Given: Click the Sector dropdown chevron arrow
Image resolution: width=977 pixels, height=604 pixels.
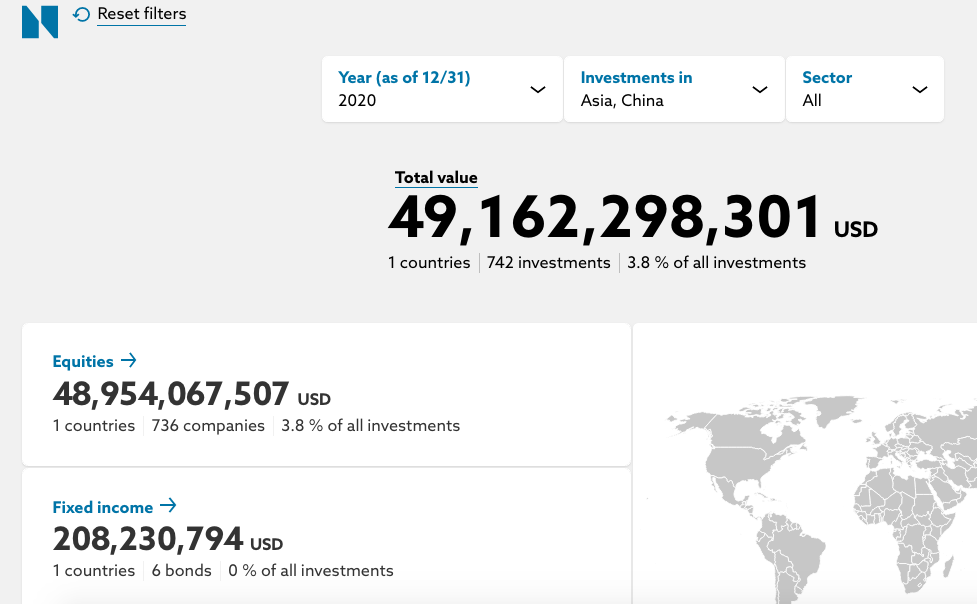Looking at the screenshot, I should pos(920,90).
